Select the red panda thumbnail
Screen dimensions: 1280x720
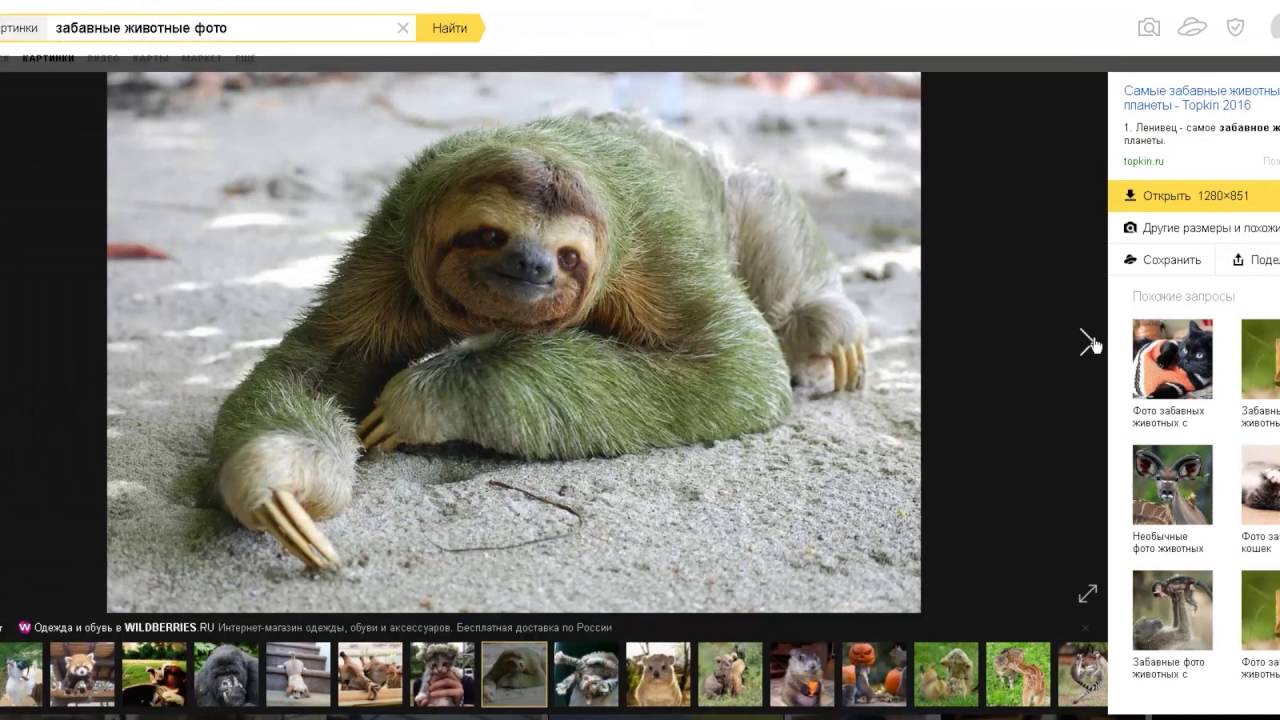(82, 675)
